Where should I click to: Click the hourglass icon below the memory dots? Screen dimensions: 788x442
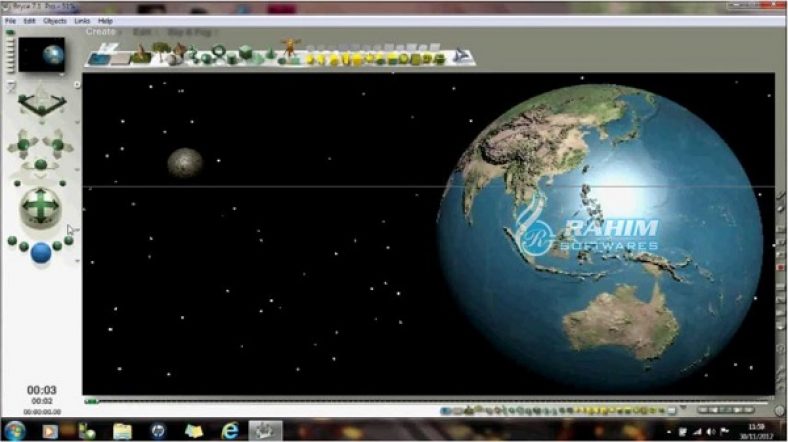pos(11,87)
